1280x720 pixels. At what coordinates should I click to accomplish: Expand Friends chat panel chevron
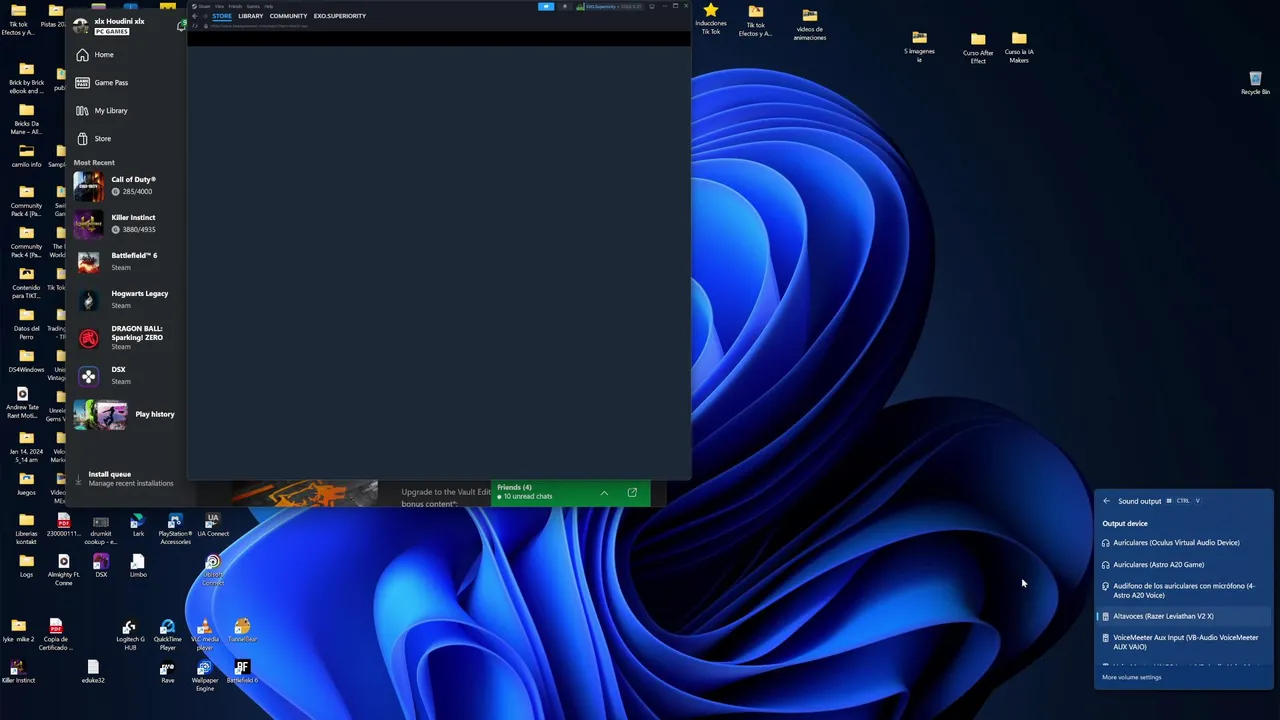[604, 493]
